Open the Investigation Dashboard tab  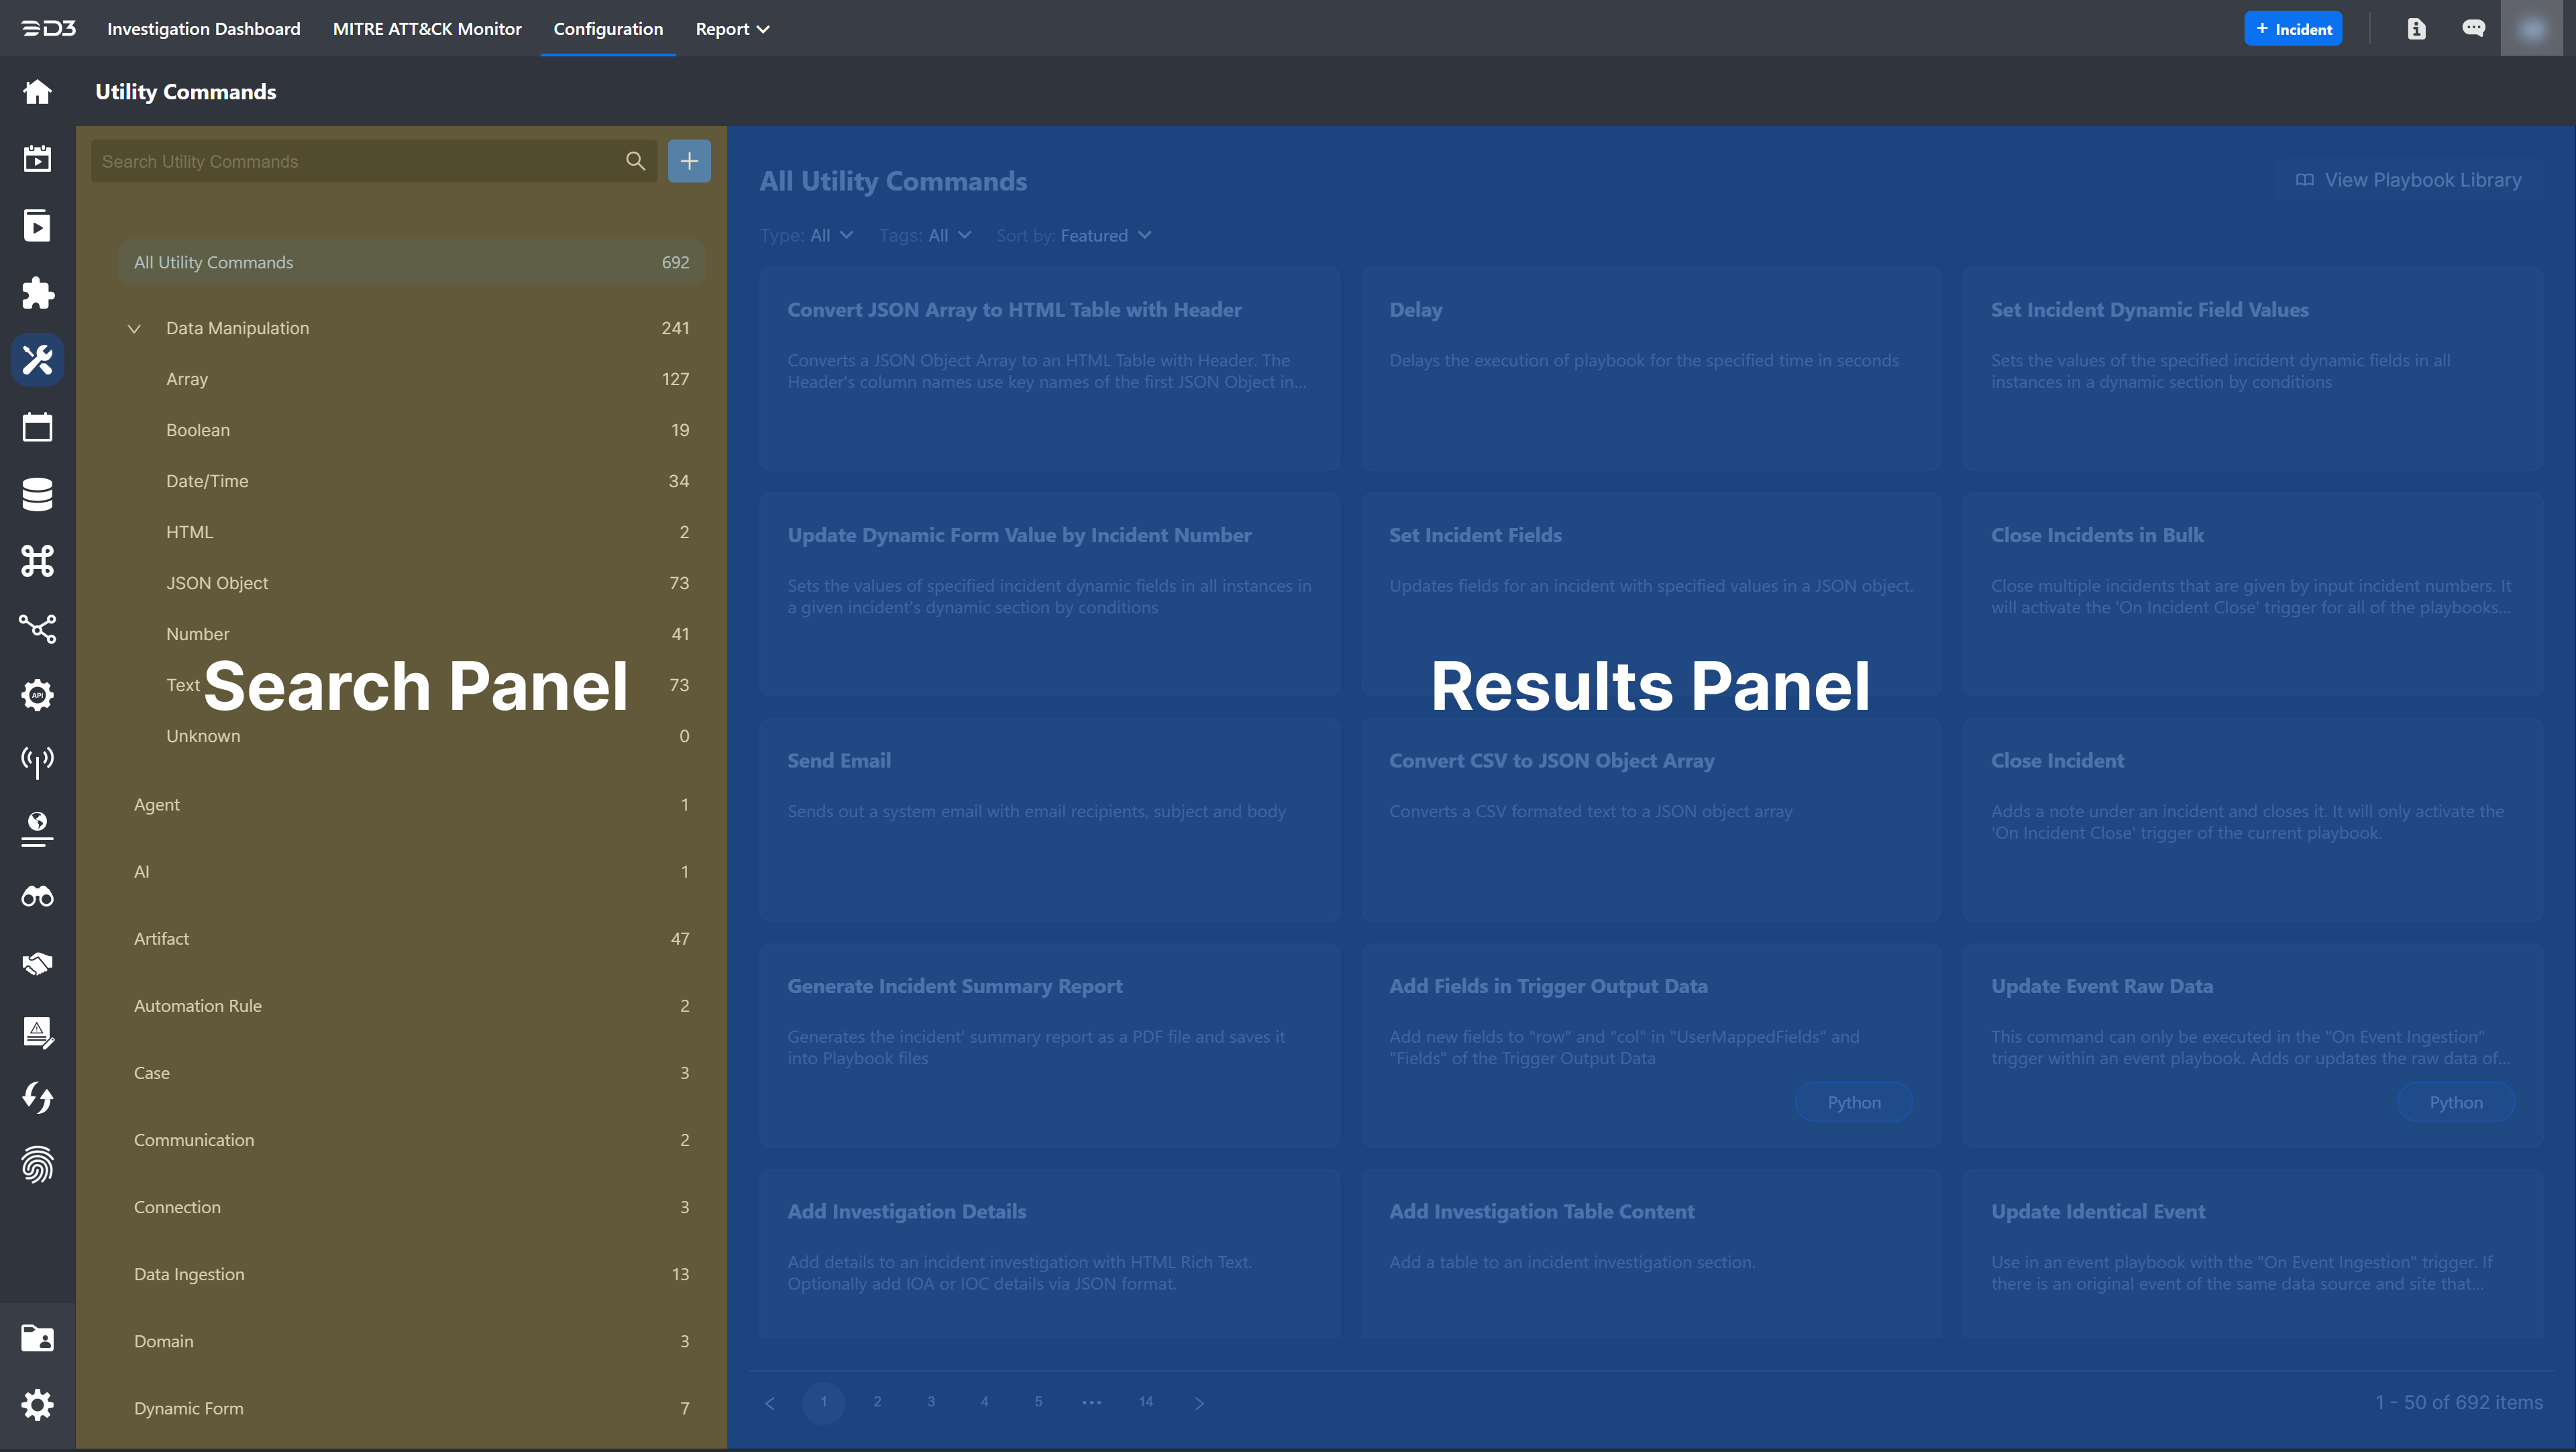[x=203, y=29]
